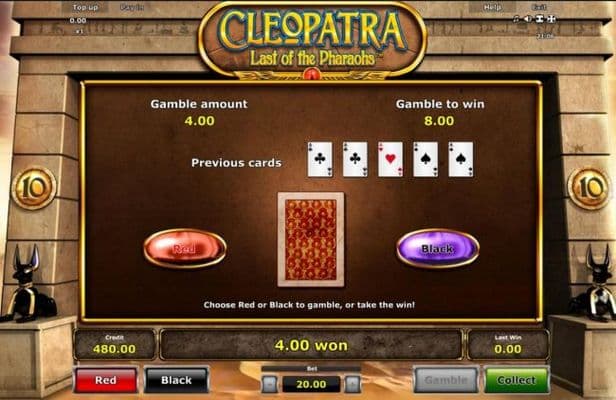Click the face-down gamble card
Image resolution: width=616 pixels, height=400 pixels.
coord(311,239)
